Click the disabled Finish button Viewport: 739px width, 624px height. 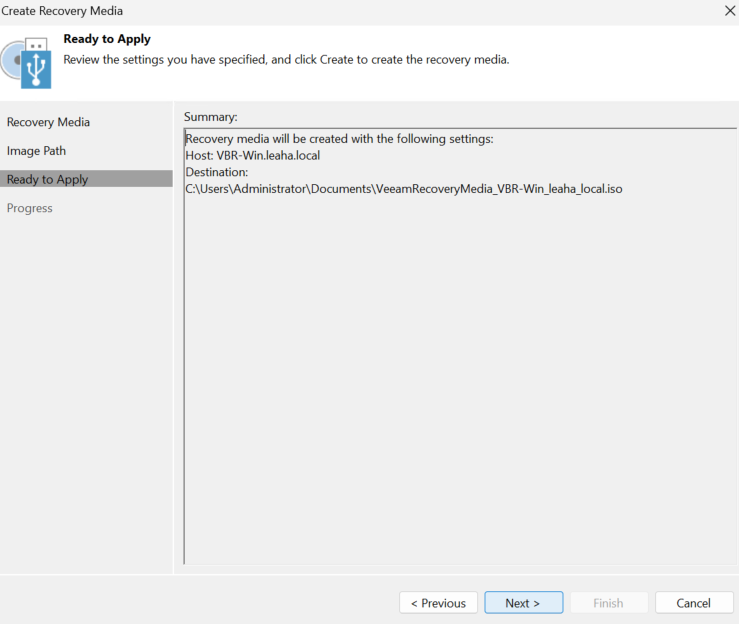pyautogui.click(x=609, y=603)
